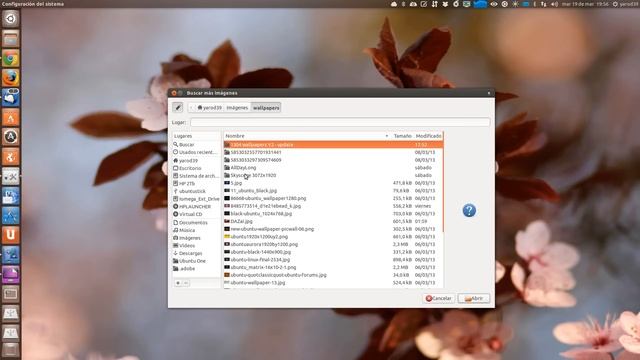Open the Ubuntu Dash home launcher icon
Viewport: 640px width, 360px height.
[11, 18]
